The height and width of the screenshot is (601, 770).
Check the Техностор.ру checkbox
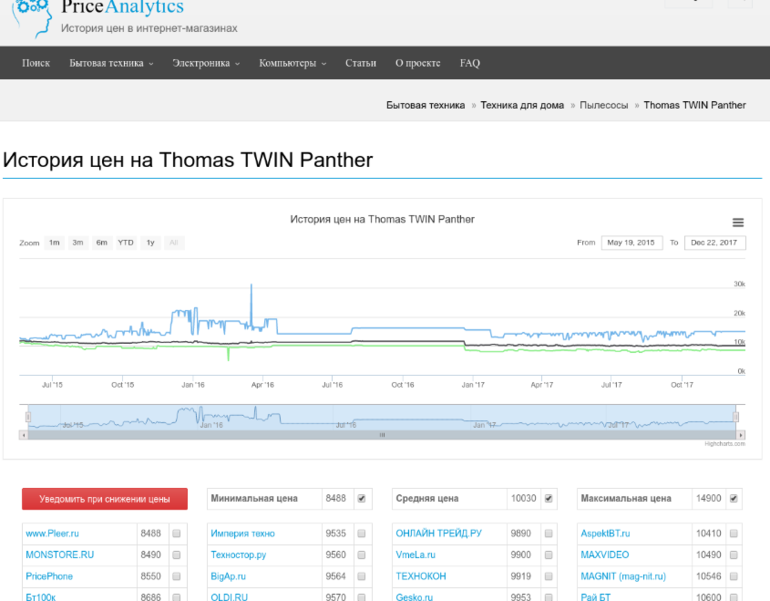(361, 555)
